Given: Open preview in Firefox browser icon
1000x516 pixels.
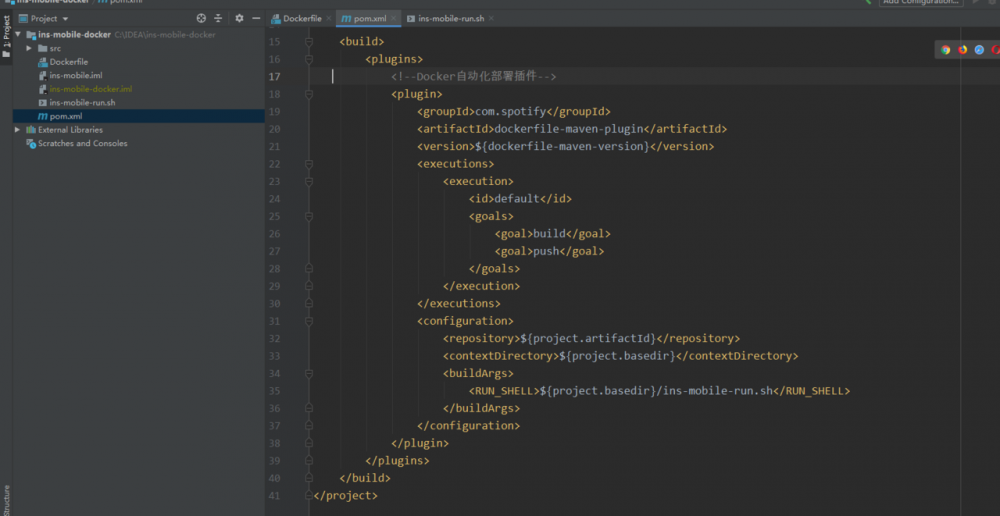Looking at the screenshot, I should click(x=962, y=49).
